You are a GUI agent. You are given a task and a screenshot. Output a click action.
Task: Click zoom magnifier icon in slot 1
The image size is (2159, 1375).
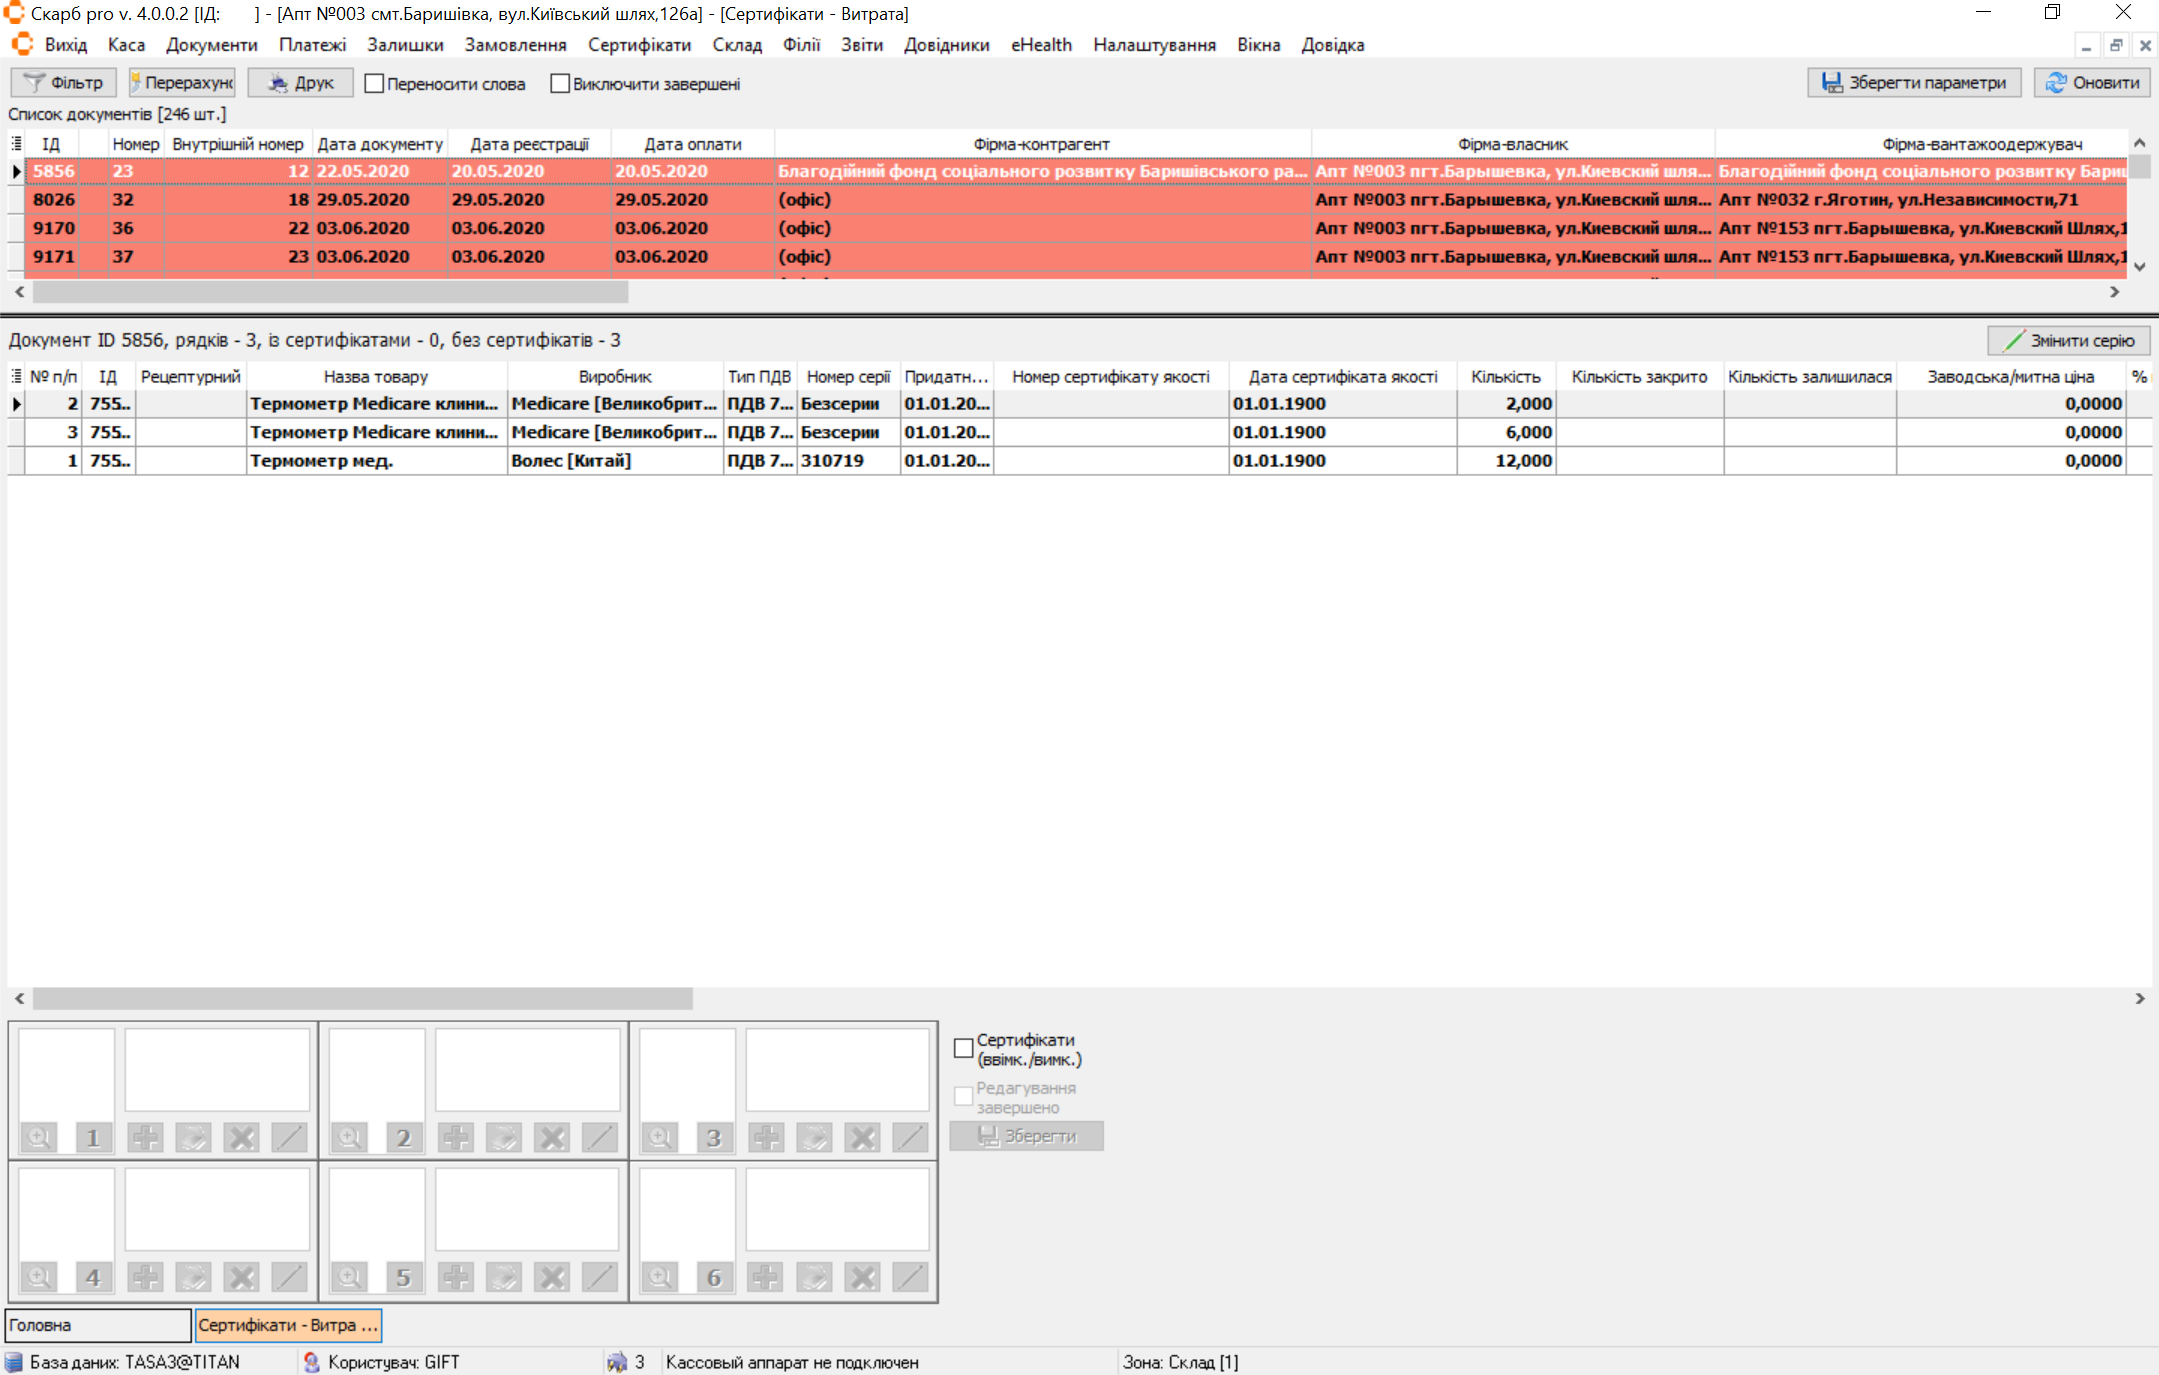click(39, 1137)
